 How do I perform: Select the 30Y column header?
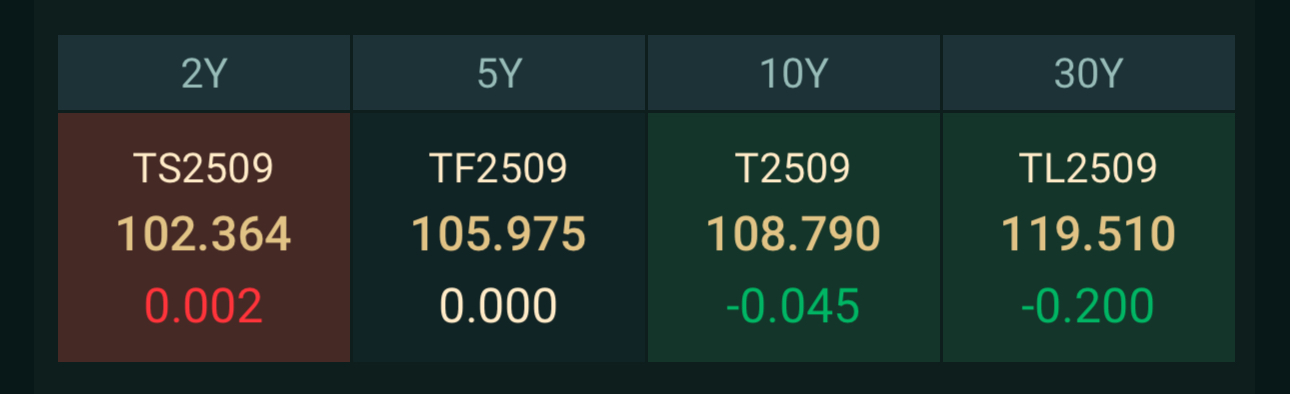coord(1088,73)
